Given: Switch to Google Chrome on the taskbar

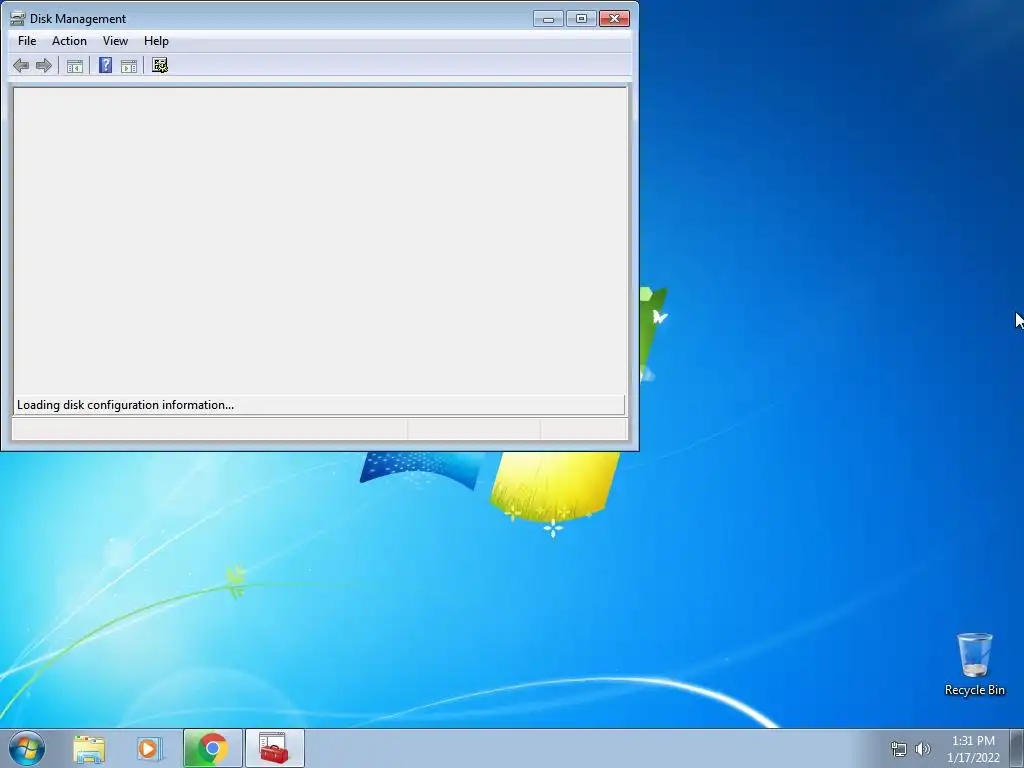Looking at the screenshot, I should coord(212,748).
